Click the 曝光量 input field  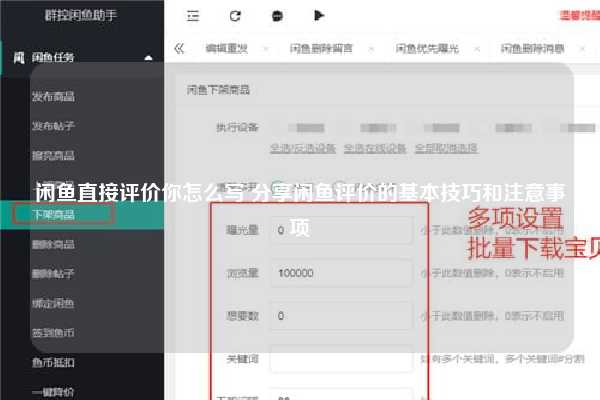pos(342,230)
